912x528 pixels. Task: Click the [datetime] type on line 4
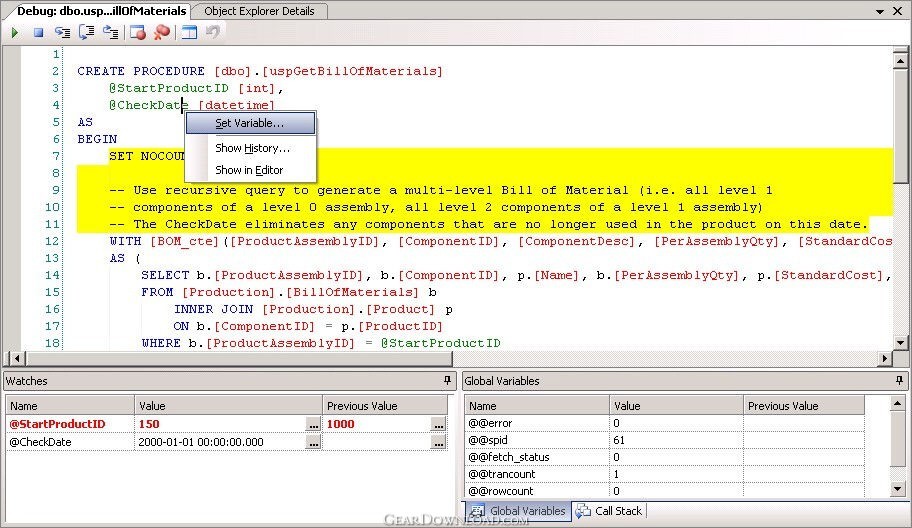tap(236, 105)
